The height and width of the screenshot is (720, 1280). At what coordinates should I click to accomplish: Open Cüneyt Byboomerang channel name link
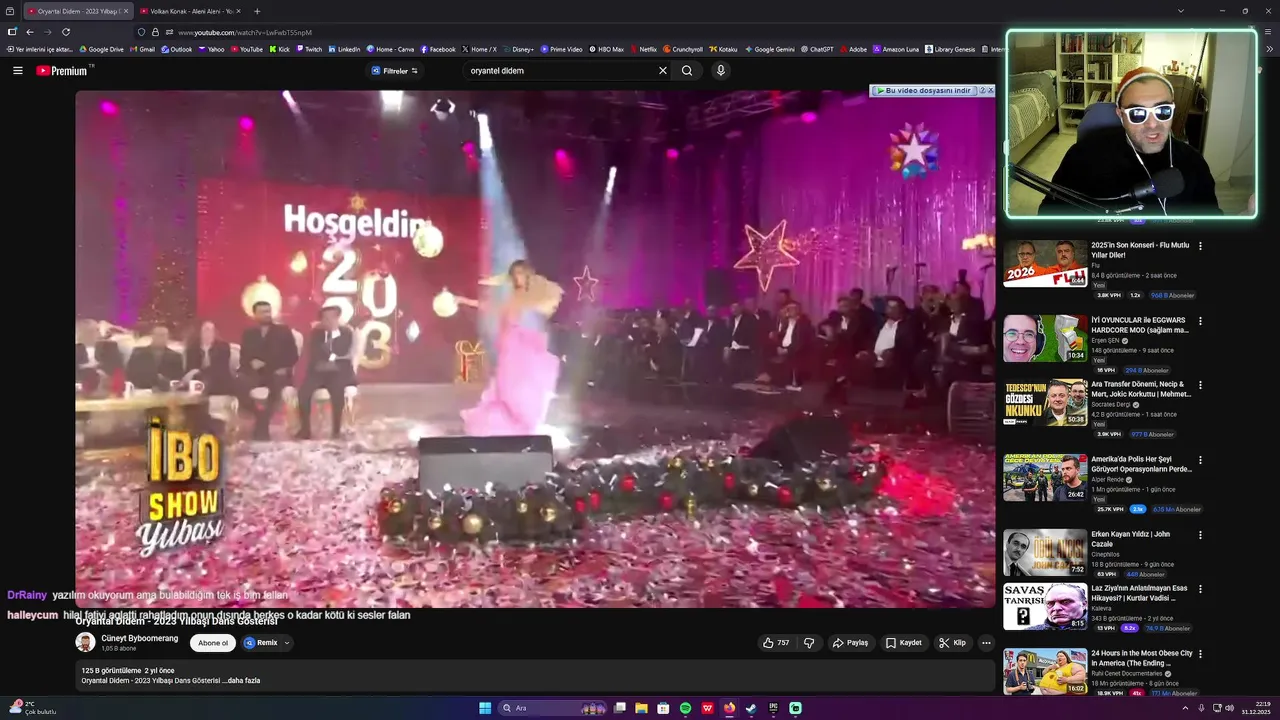(139, 638)
